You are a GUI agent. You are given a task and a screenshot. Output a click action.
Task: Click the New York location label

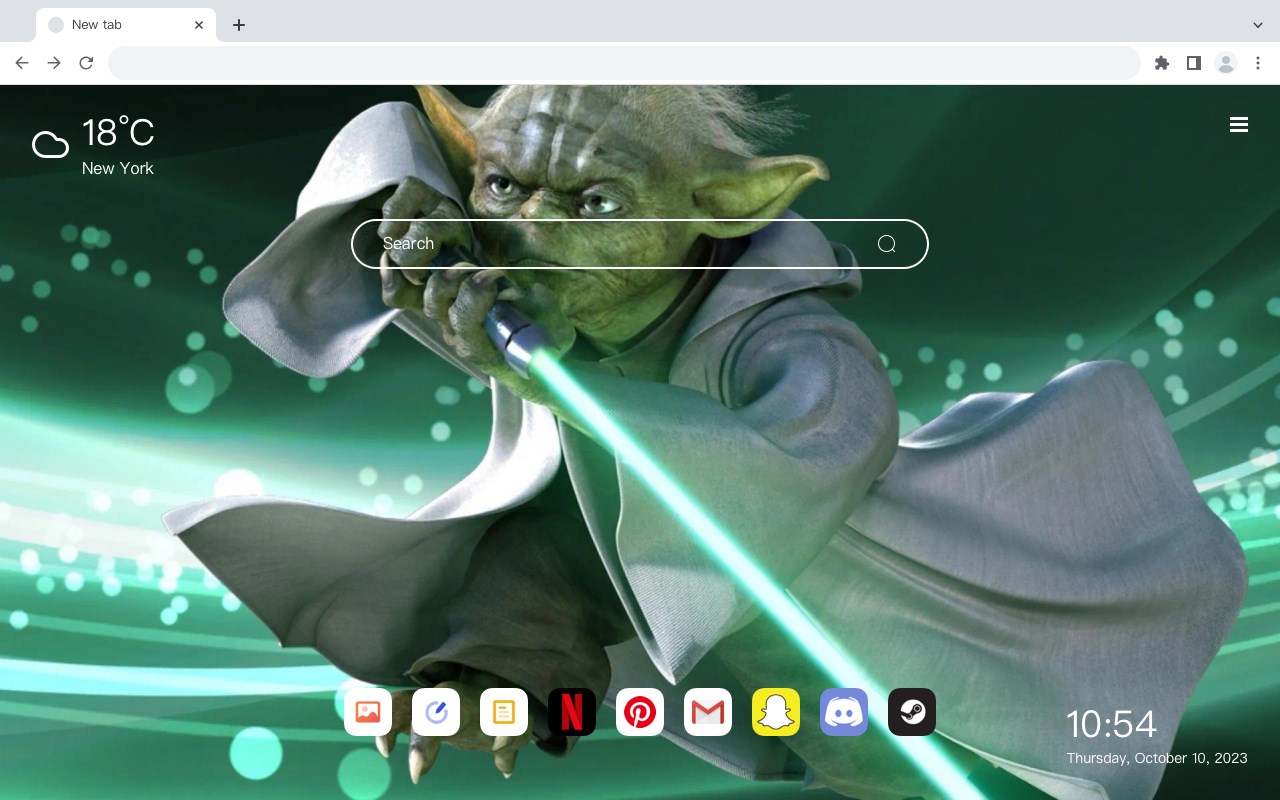pyautogui.click(x=118, y=168)
